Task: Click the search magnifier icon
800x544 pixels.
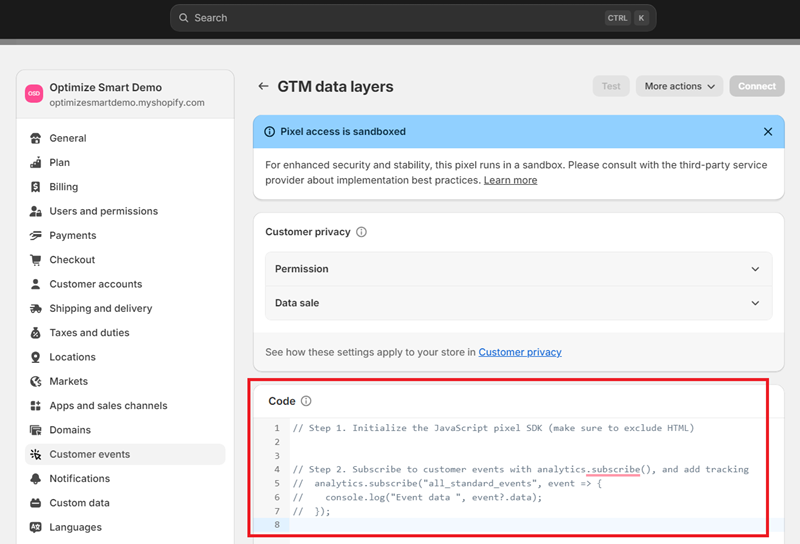Action: click(183, 18)
